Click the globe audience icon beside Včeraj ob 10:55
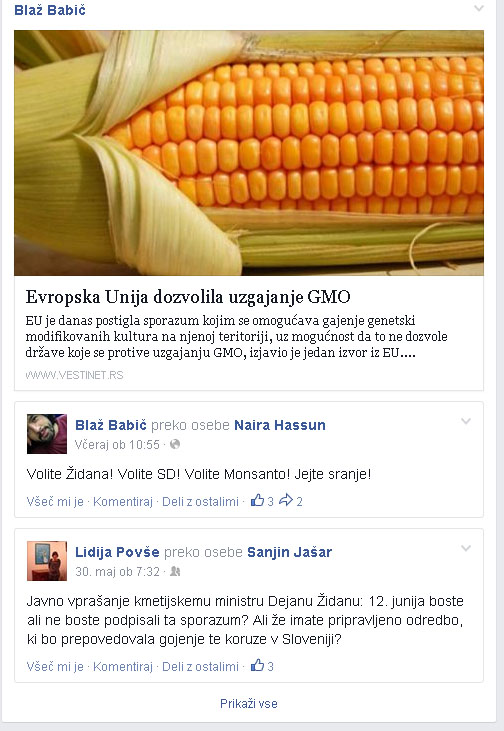504x731 pixels. point(175,444)
